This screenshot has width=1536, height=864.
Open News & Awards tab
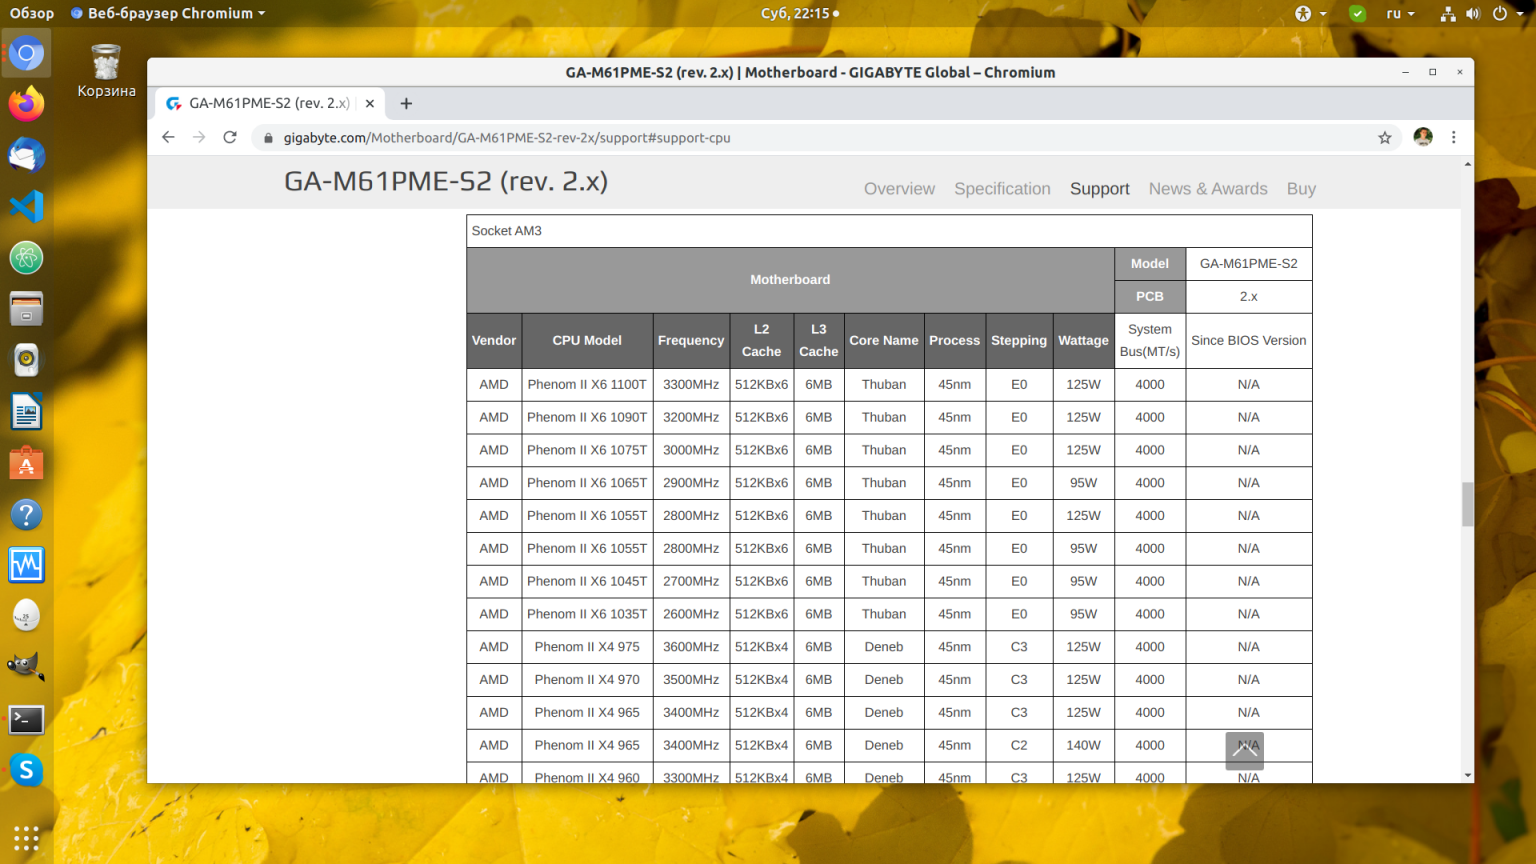pyautogui.click(x=1208, y=189)
